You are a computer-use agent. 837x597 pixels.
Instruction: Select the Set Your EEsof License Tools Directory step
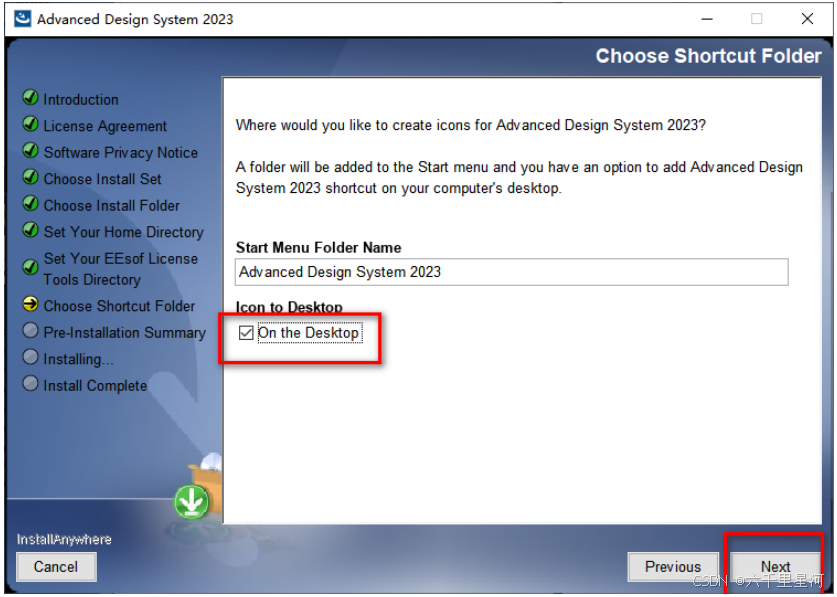pos(122,268)
